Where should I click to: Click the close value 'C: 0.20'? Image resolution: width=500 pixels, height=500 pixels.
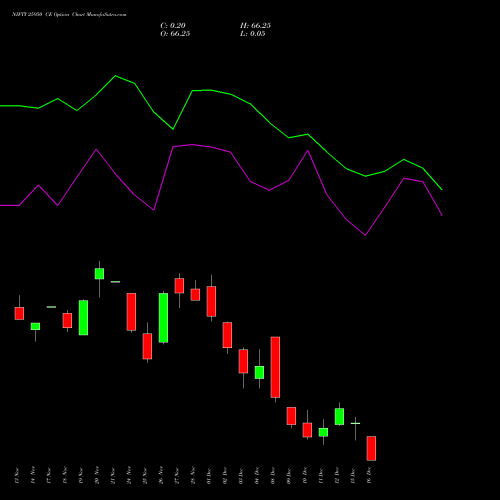pyautogui.click(x=173, y=26)
